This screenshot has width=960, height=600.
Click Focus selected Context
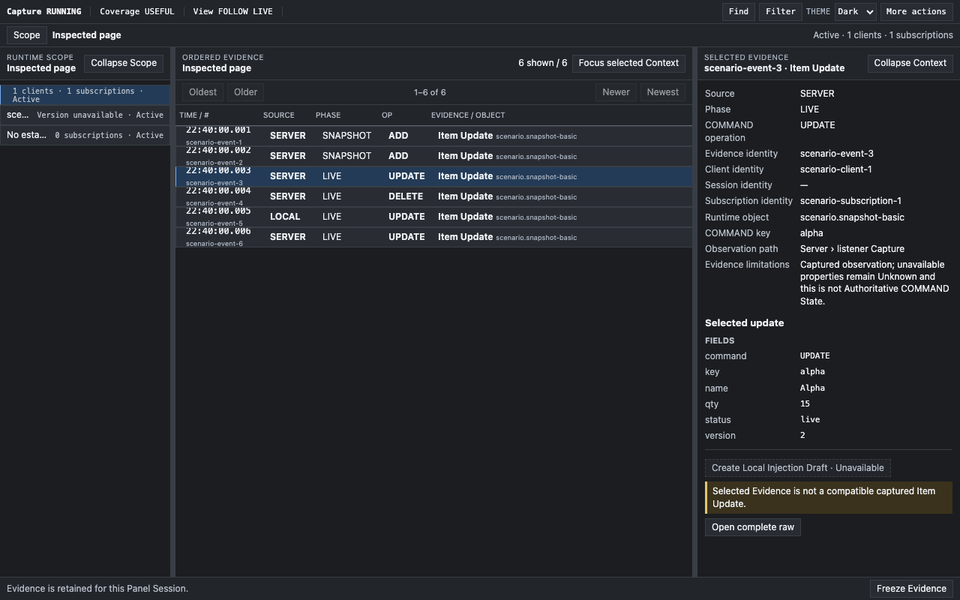tap(628, 62)
